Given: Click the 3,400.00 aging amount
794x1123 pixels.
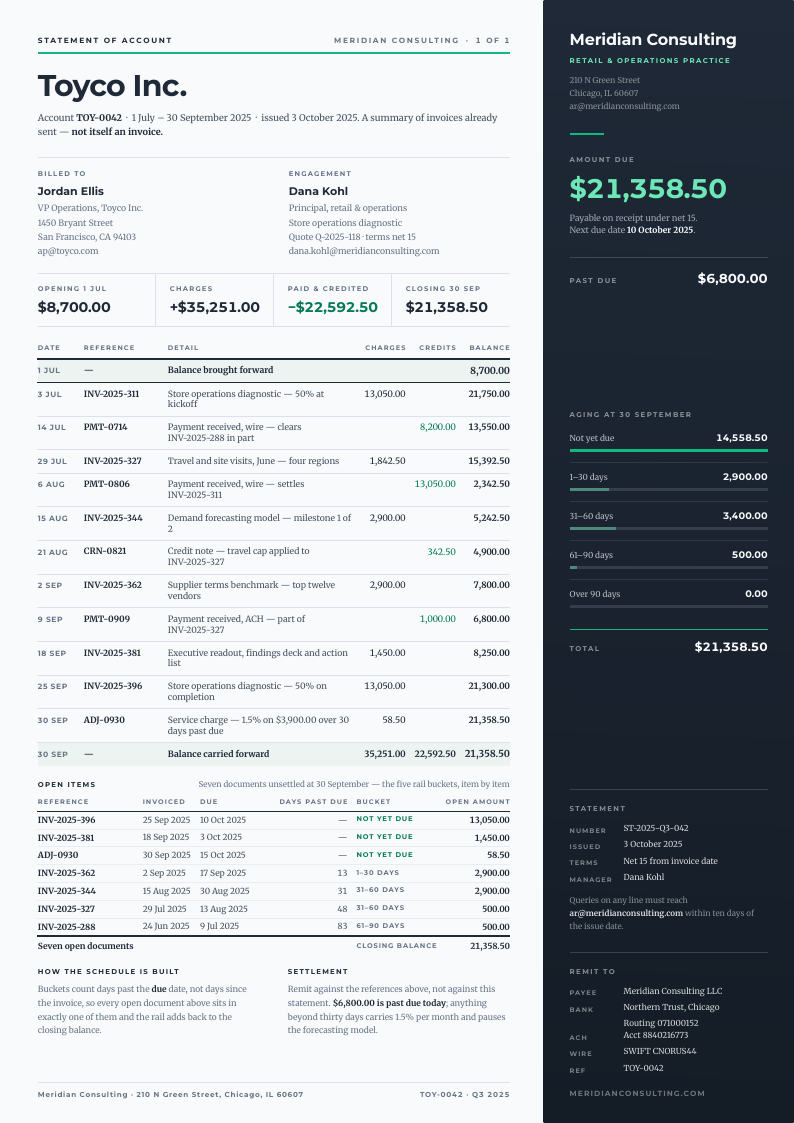Looking at the screenshot, I should click(x=745, y=516).
